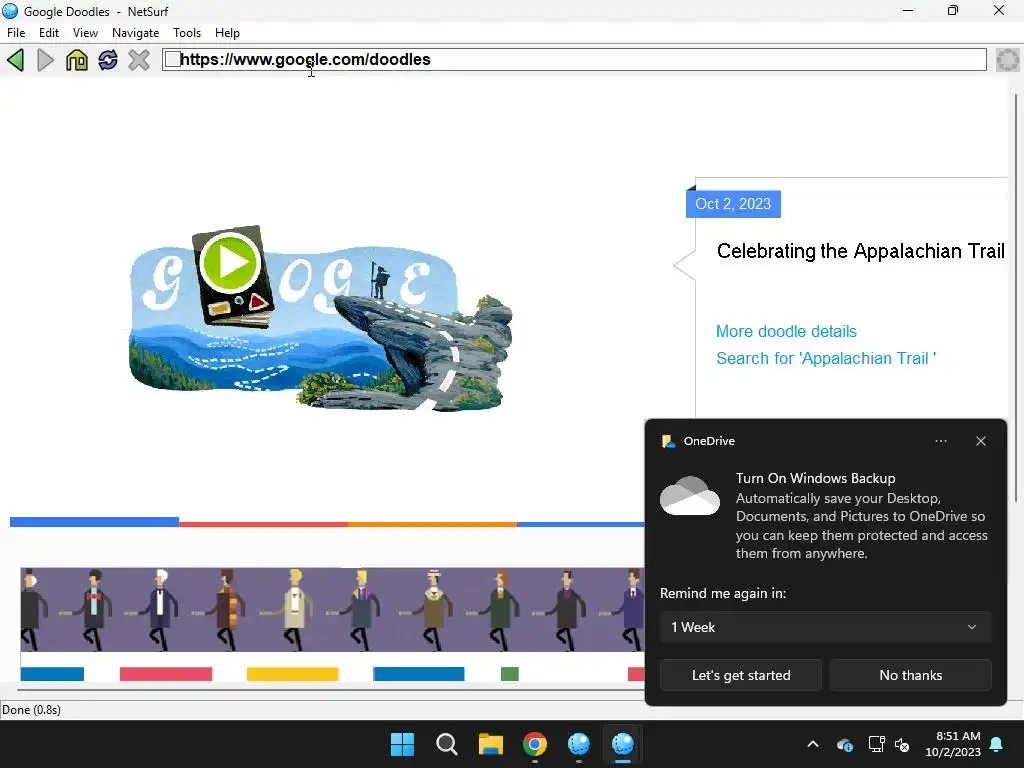Click the Oct 2, 2023 date label
Viewport: 1024px width, 768px height.
click(x=733, y=204)
